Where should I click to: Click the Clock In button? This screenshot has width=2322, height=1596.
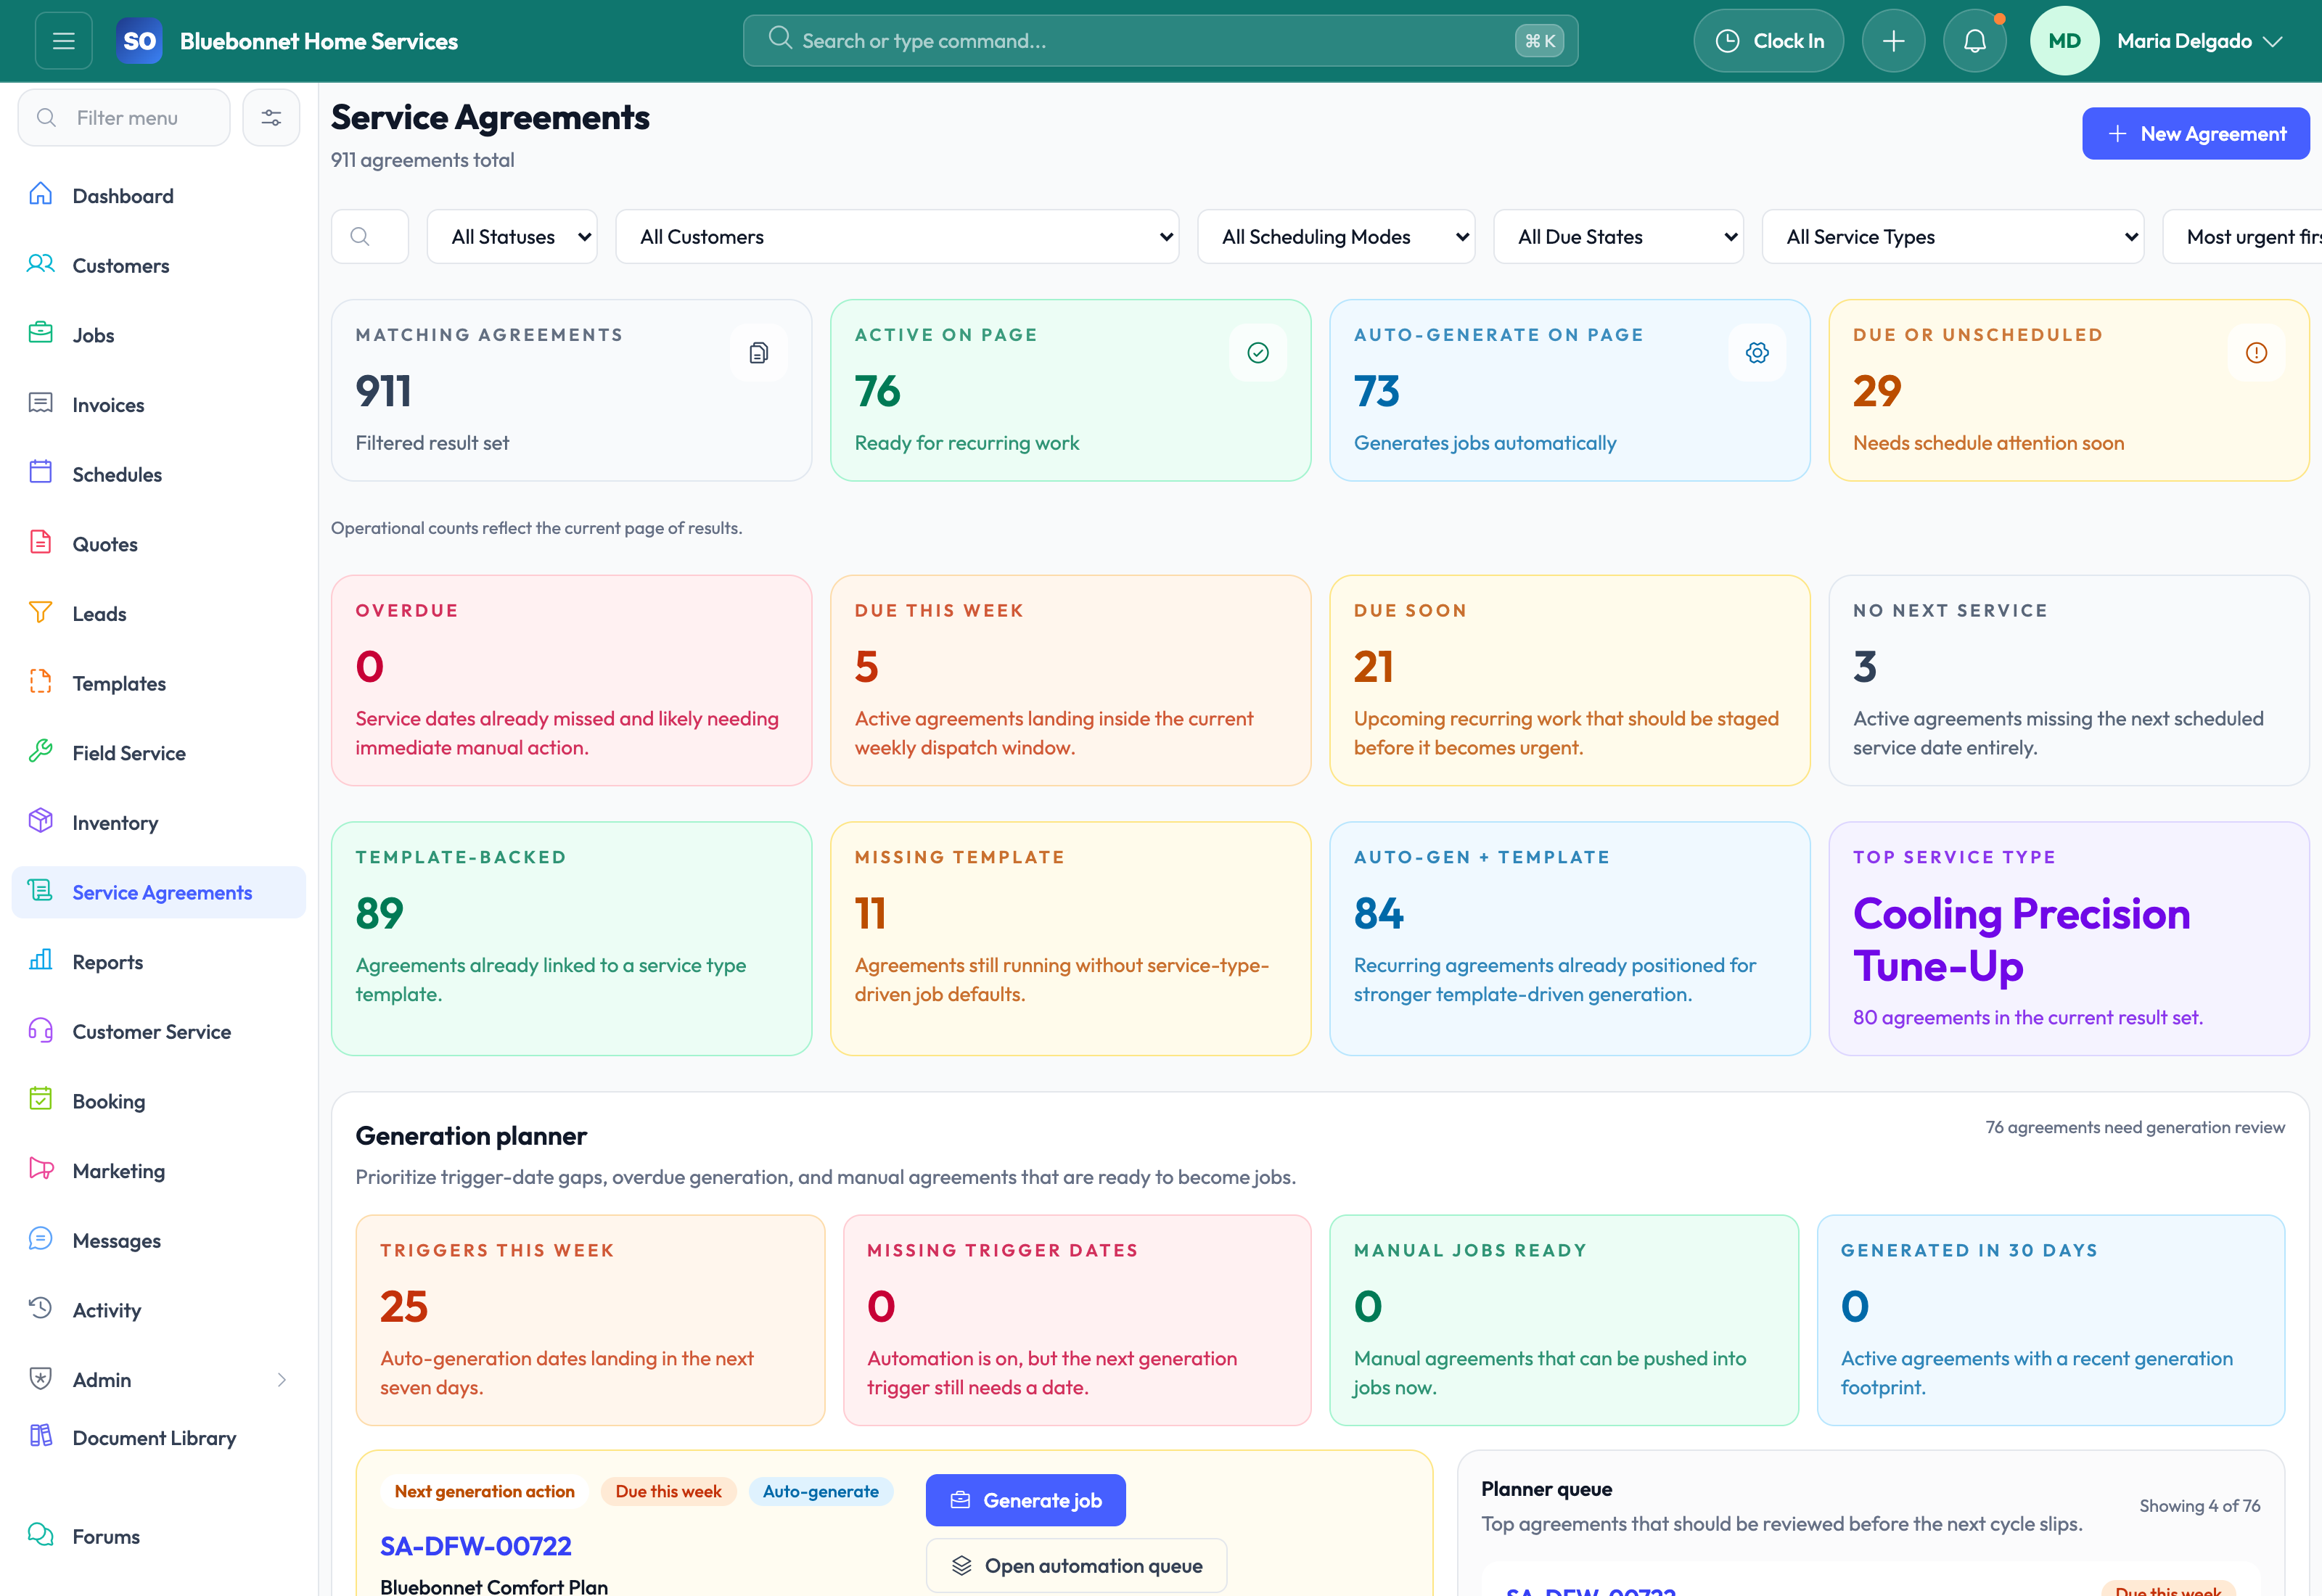click(x=1768, y=41)
